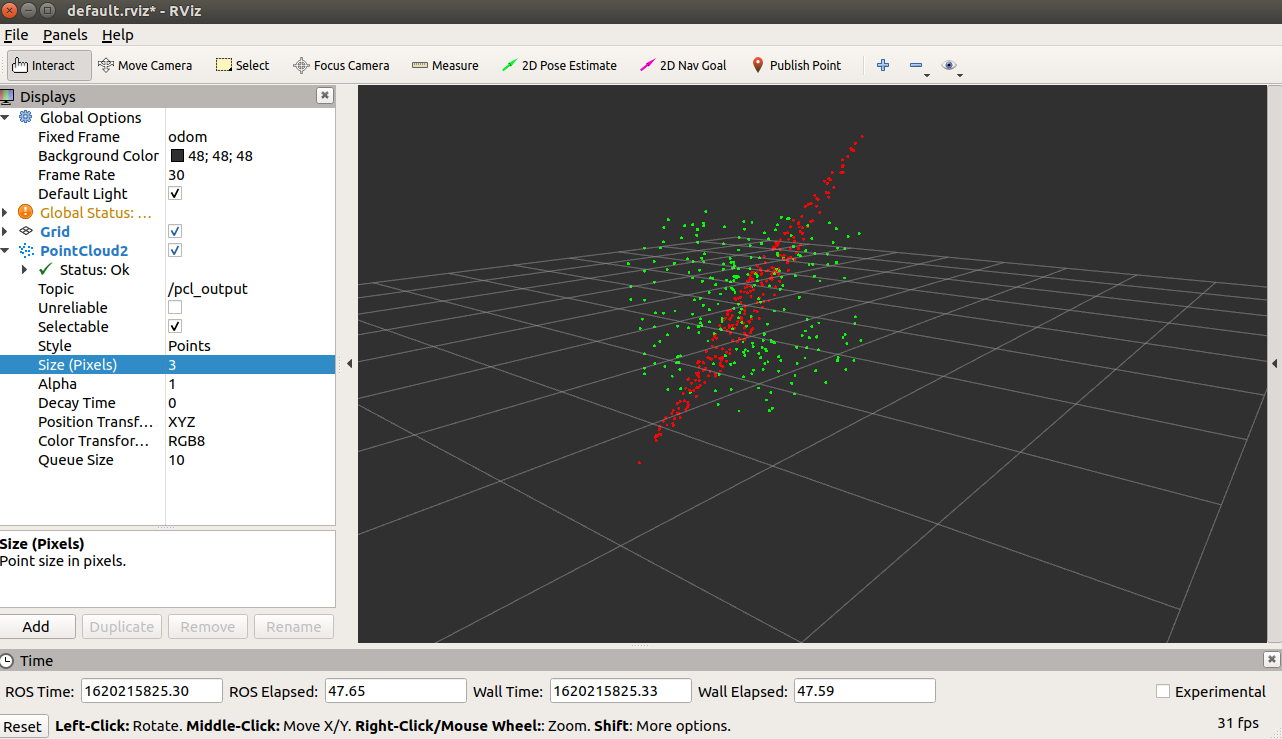Click the PointCloud2 display icon

25,250
